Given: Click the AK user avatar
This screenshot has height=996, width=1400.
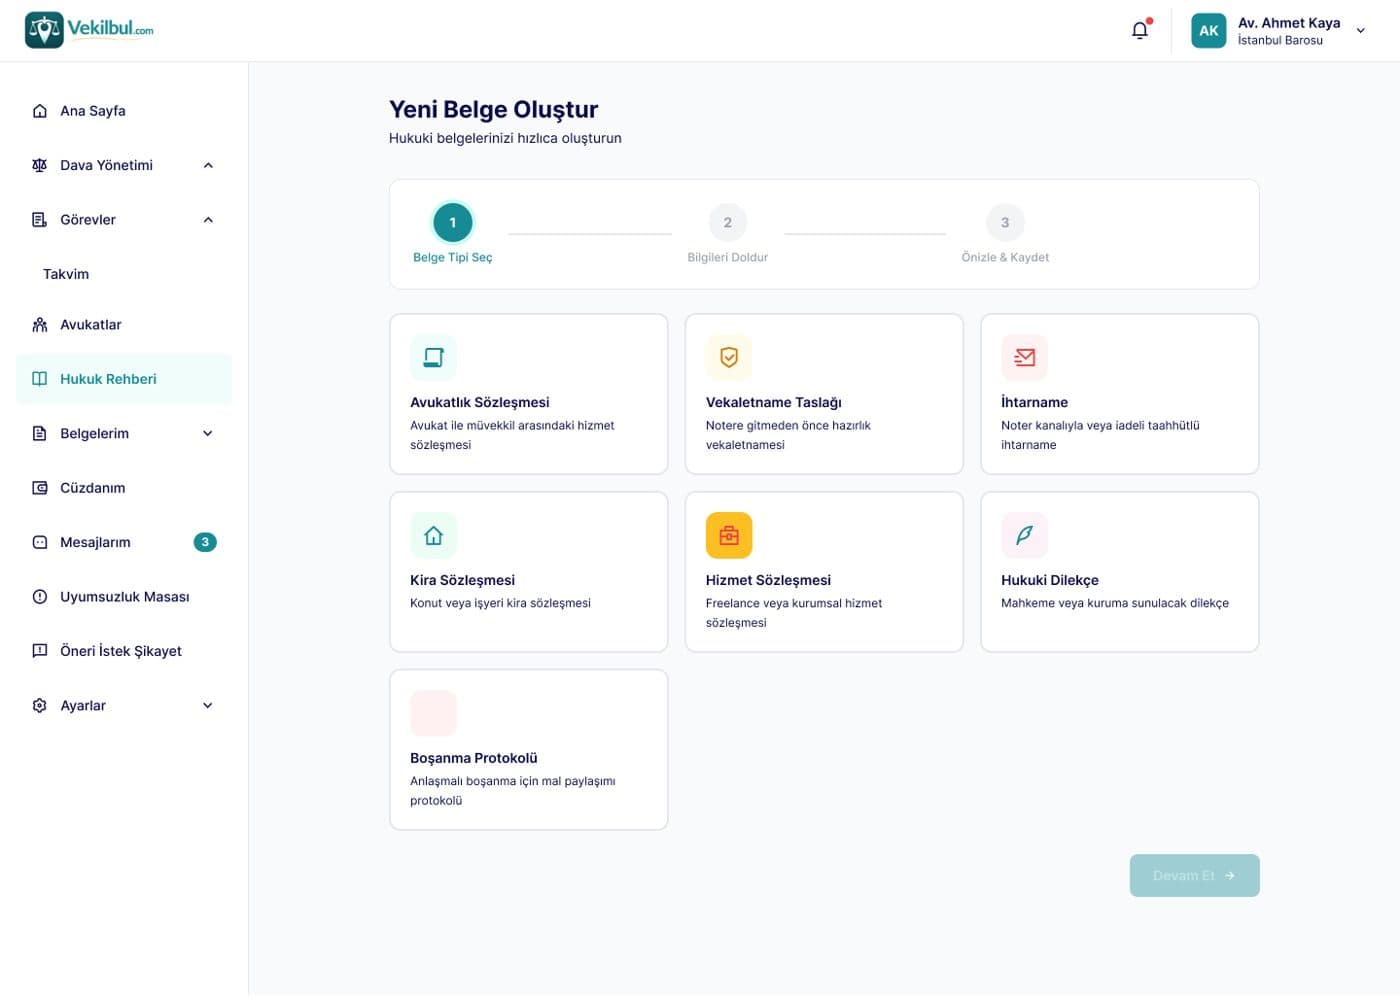Looking at the screenshot, I should (1208, 30).
